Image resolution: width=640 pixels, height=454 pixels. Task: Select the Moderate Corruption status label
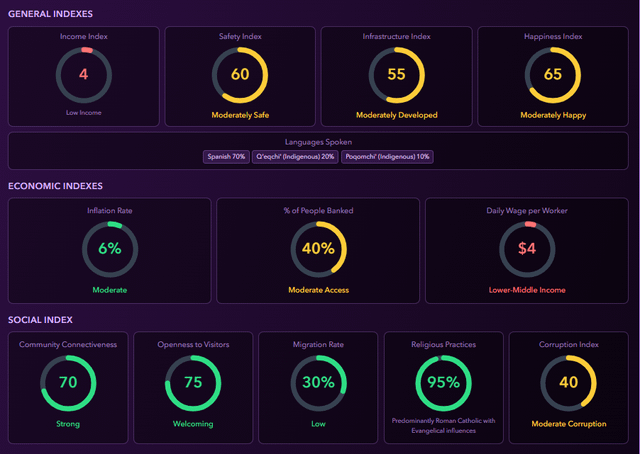pyautogui.click(x=568, y=424)
